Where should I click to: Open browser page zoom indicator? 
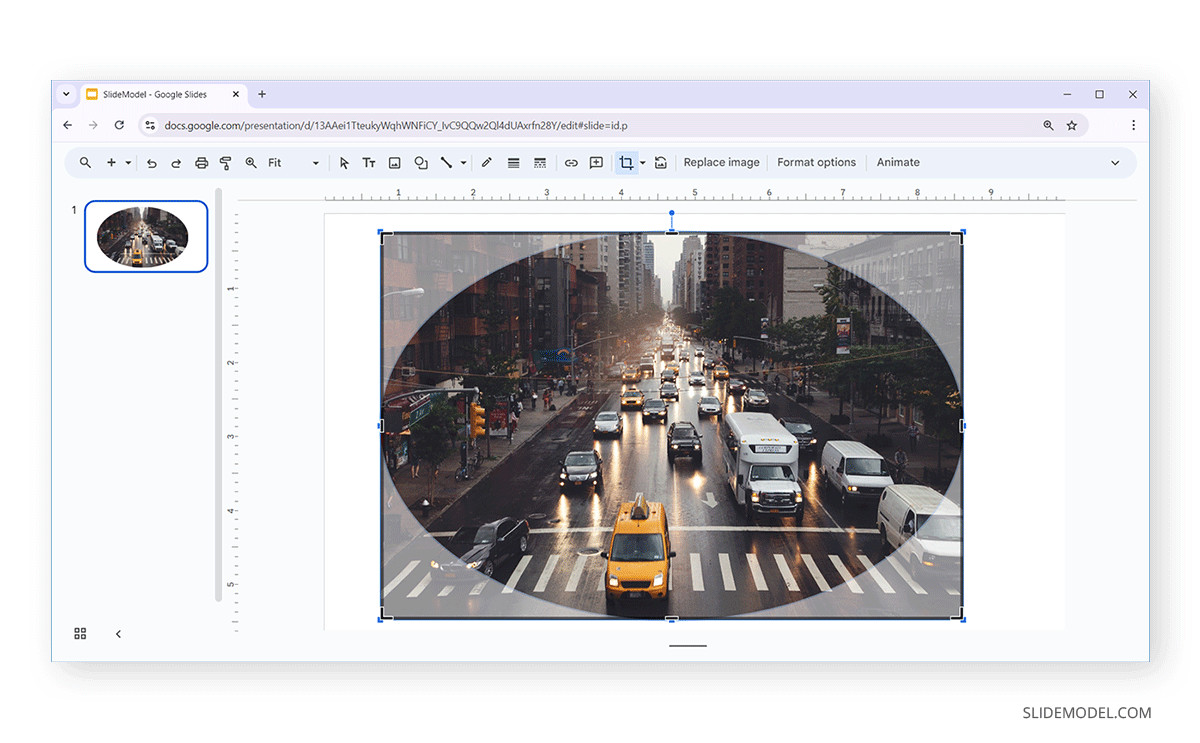pos(1048,125)
